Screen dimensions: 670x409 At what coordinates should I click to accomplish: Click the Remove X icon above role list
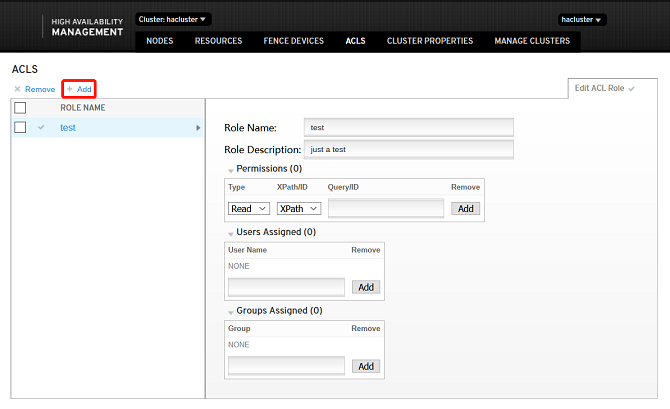click(17, 89)
